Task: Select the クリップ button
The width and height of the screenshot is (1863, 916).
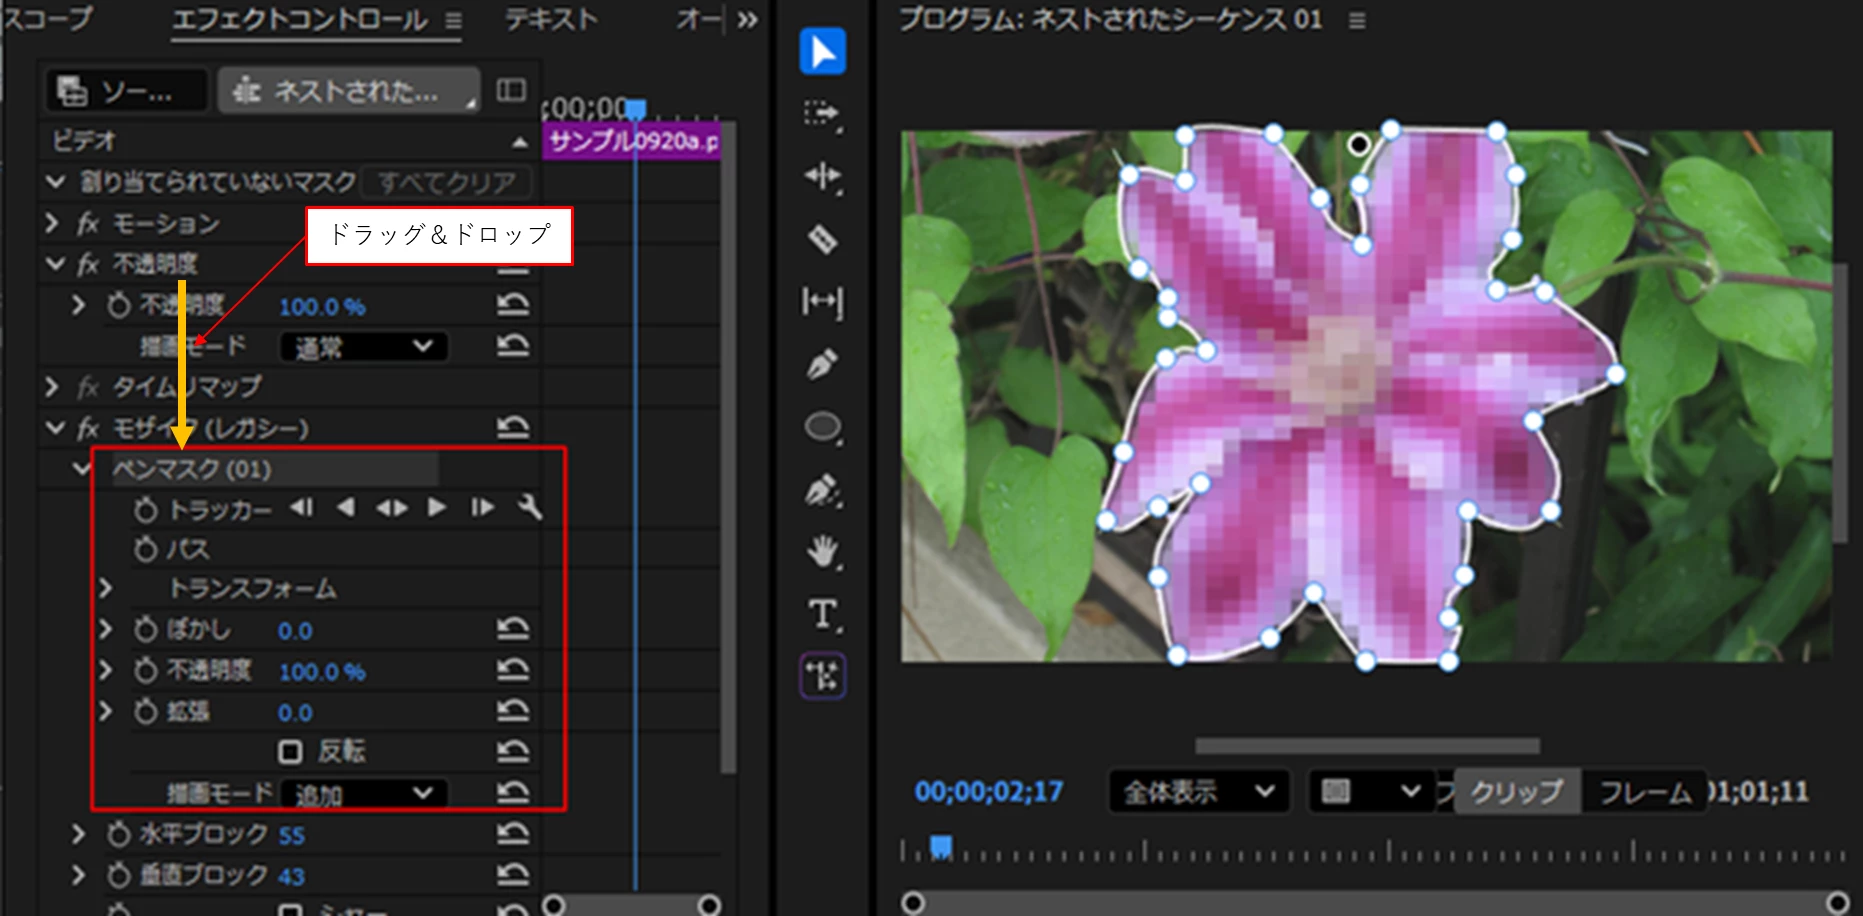Action: 1517,792
